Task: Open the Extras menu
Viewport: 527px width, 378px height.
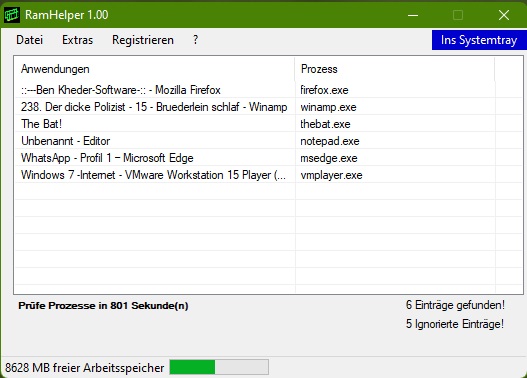Action: [x=77, y=40]
